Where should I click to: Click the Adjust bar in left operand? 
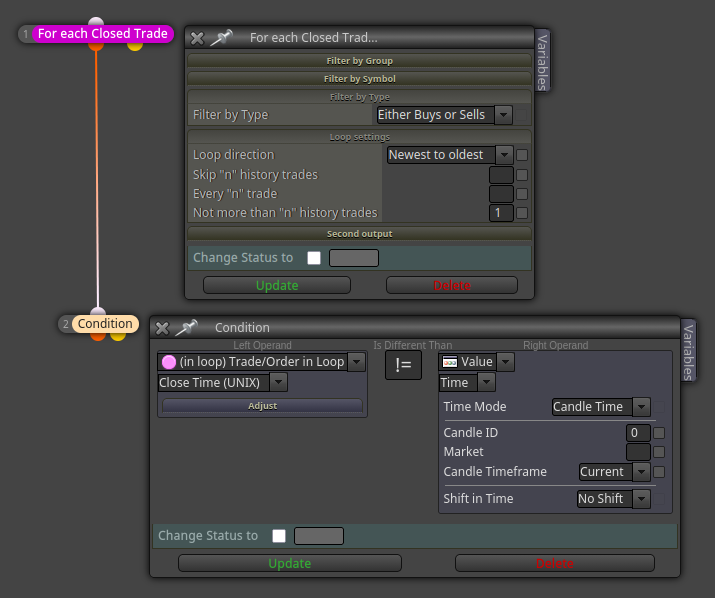(x=262, y=406)
